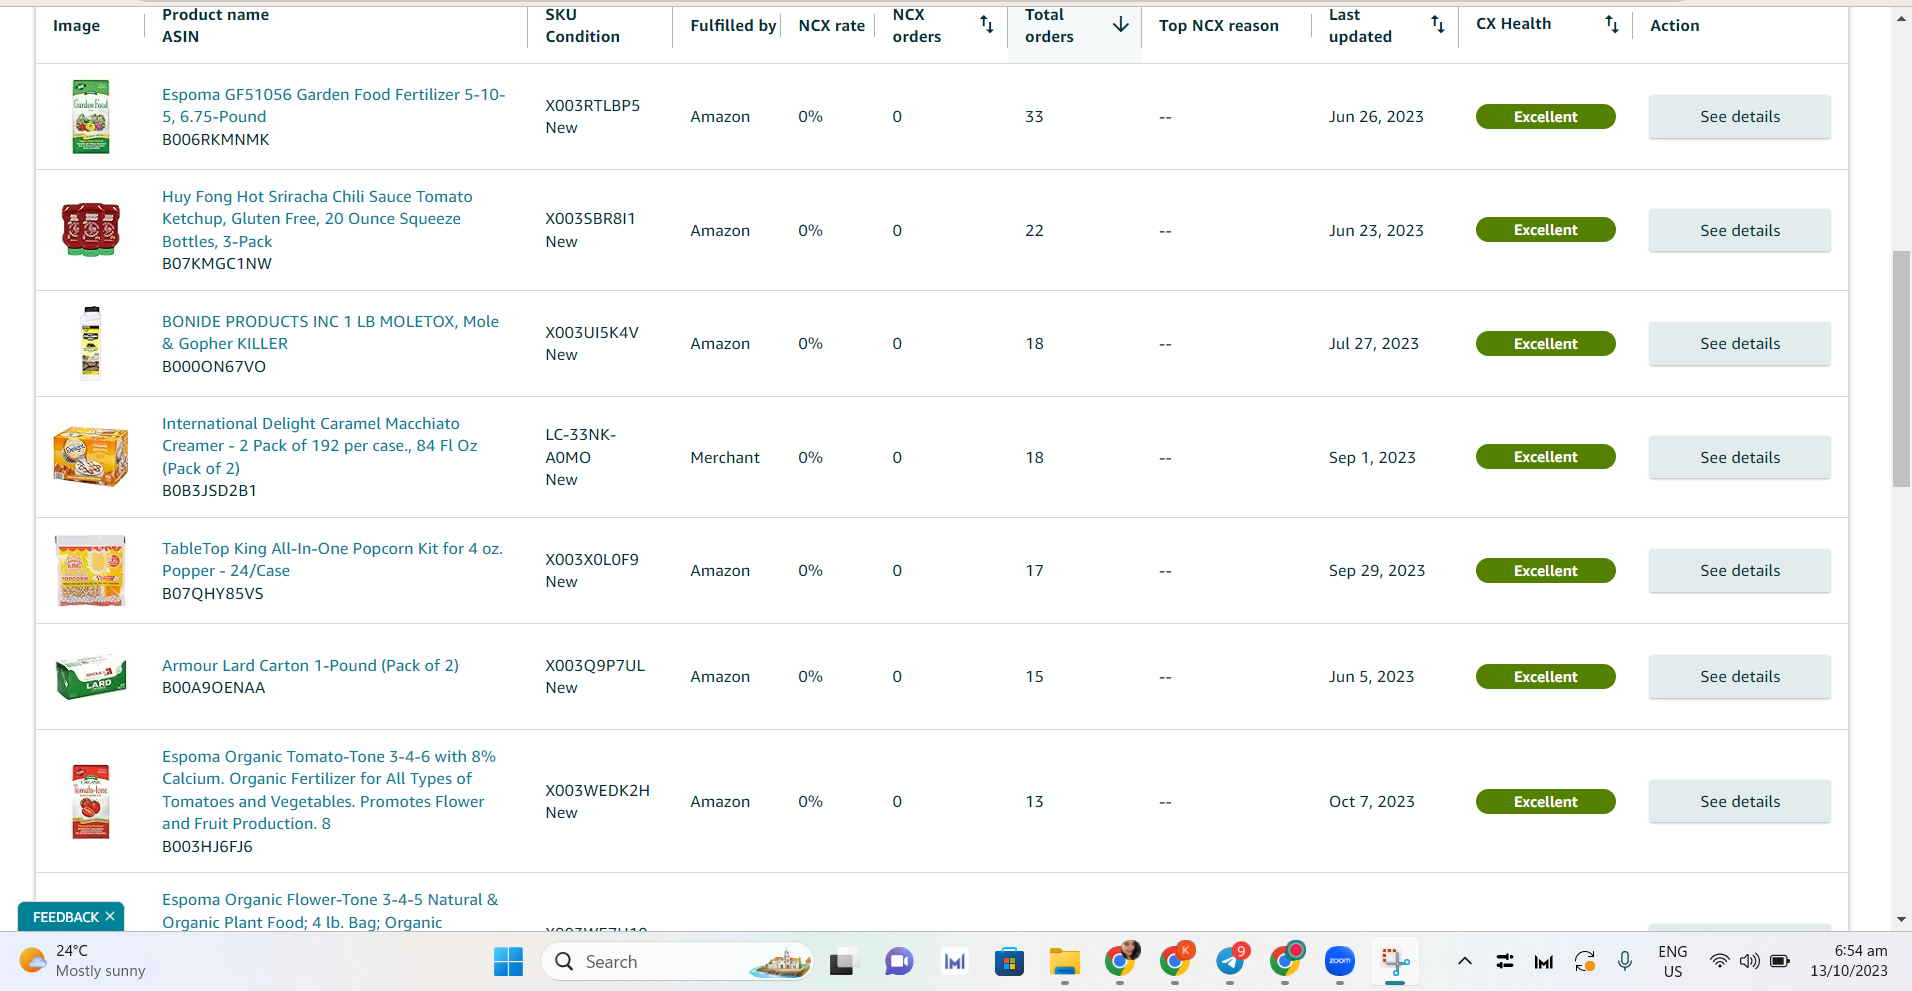The height and width of the screenshot is (991, 1912).
Task: Select SKU X003UI5K4V cell
Action: 592,333
